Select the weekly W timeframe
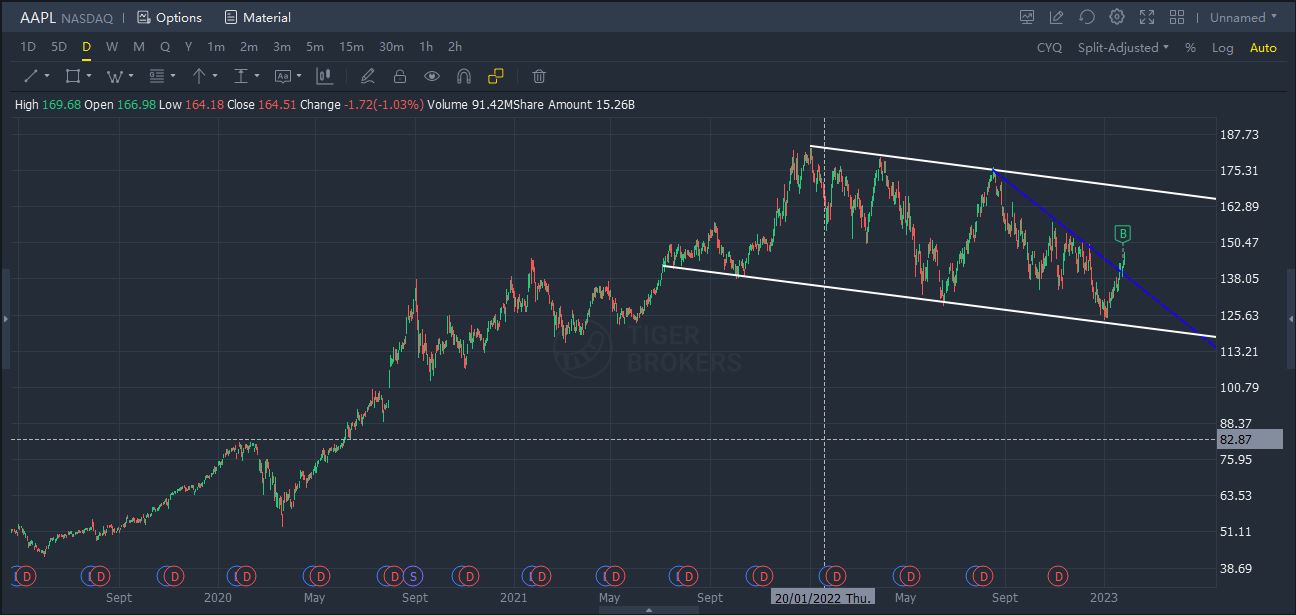Viewport: 1296px width, 615px height. [112, 47]
